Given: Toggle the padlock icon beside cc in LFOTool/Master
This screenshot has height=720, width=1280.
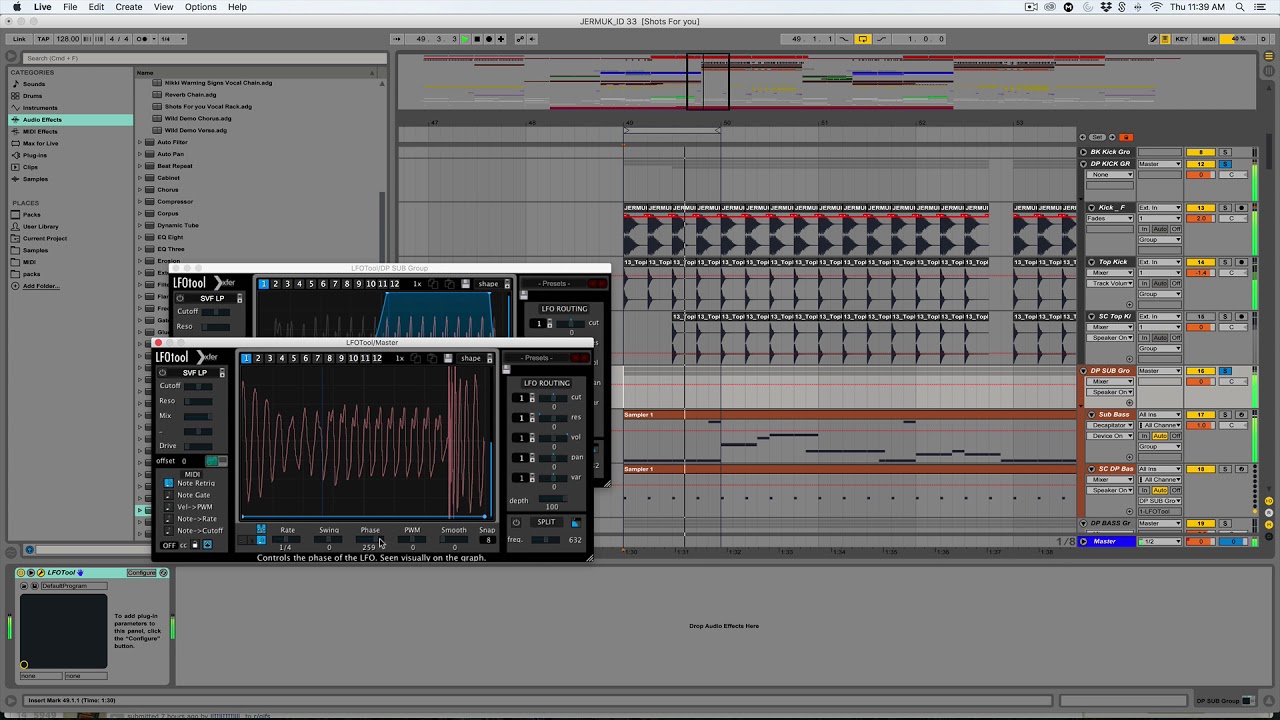Looking at the screenshot, I should coord(195,545).
